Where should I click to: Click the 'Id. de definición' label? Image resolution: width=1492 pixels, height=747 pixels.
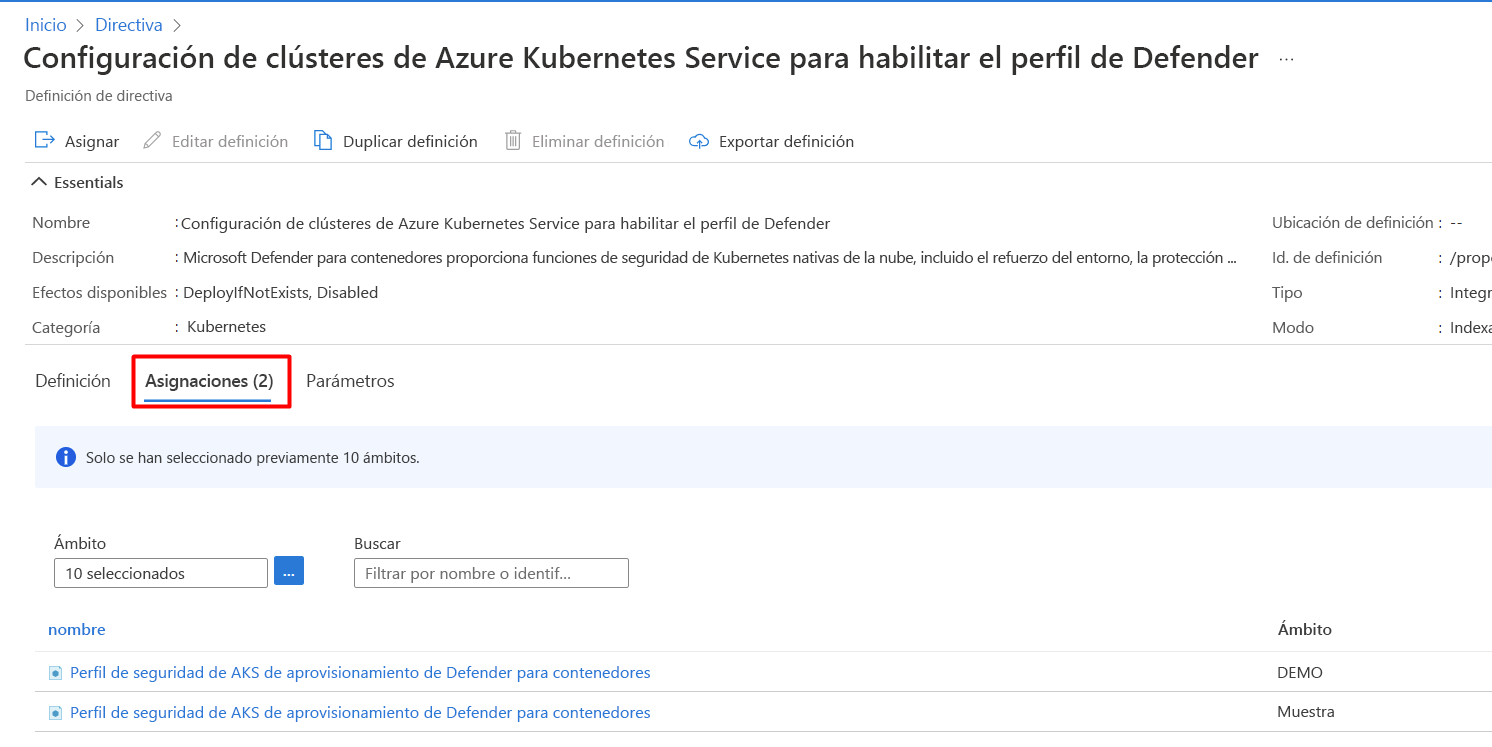click(1327, 258)
